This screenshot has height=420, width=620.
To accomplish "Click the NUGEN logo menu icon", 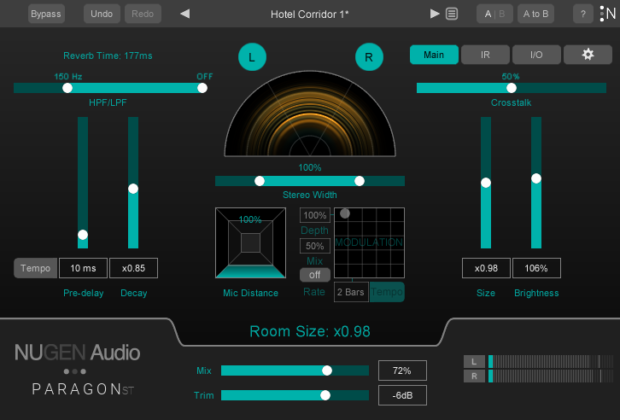I will [608, 14].
